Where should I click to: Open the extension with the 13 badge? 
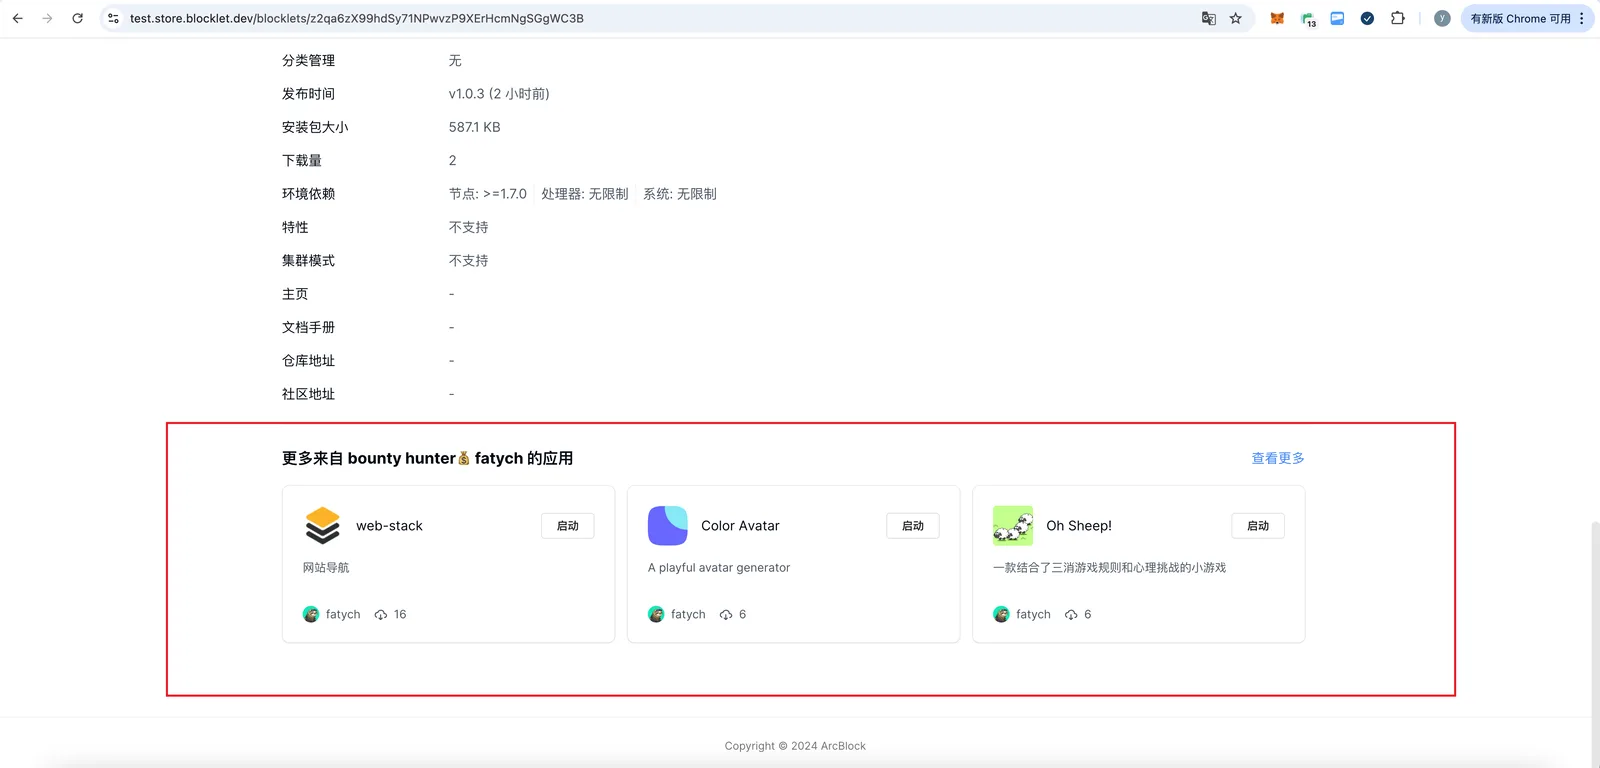click(1308, 19)
